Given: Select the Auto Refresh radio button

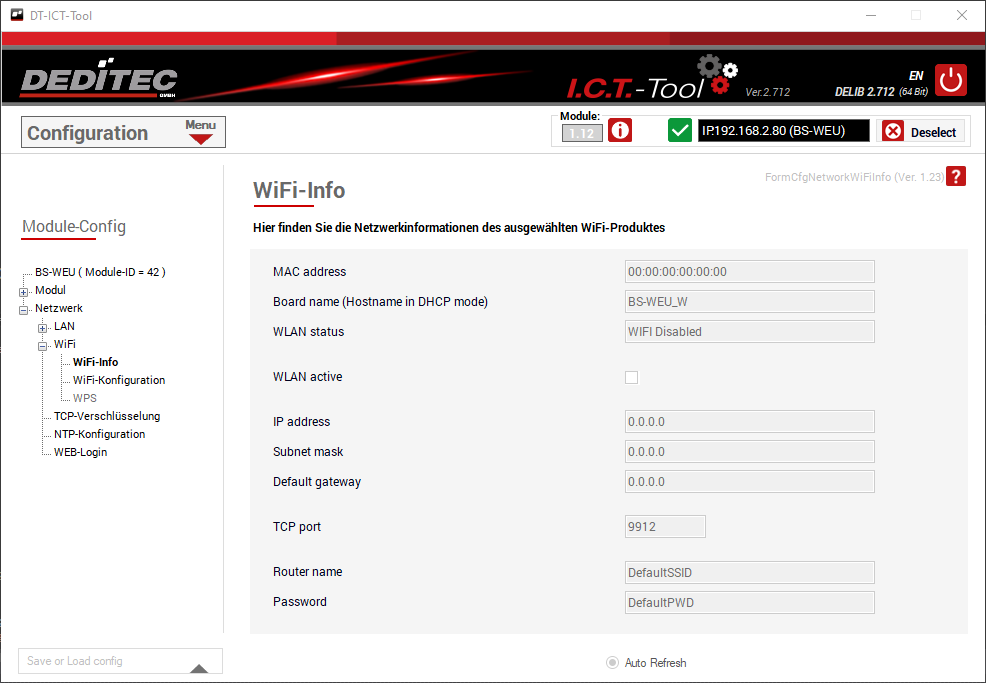Looking at the screenshot, I should [612, 663].
